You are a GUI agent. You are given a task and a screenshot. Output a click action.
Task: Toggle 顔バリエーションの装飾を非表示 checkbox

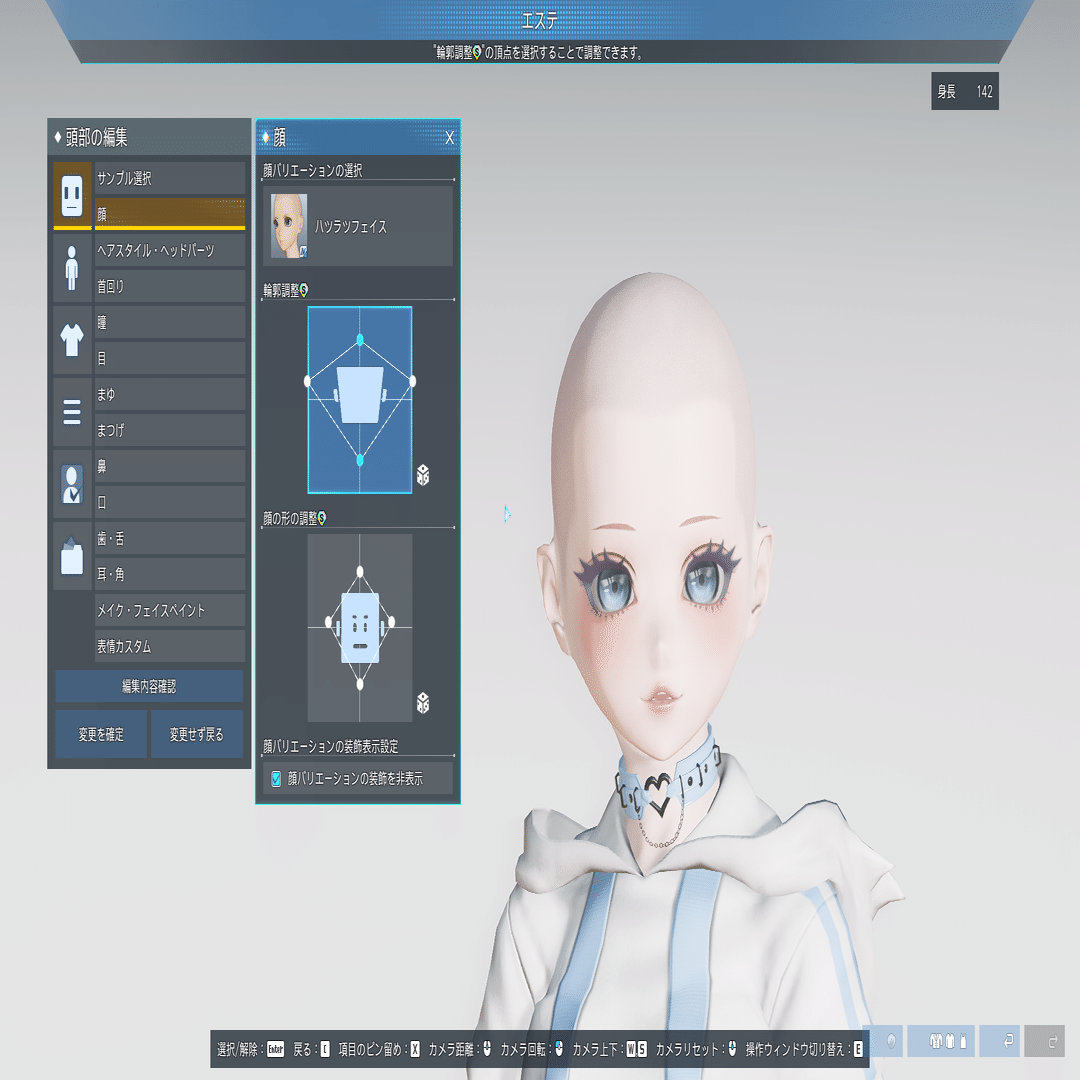(276, 779)
